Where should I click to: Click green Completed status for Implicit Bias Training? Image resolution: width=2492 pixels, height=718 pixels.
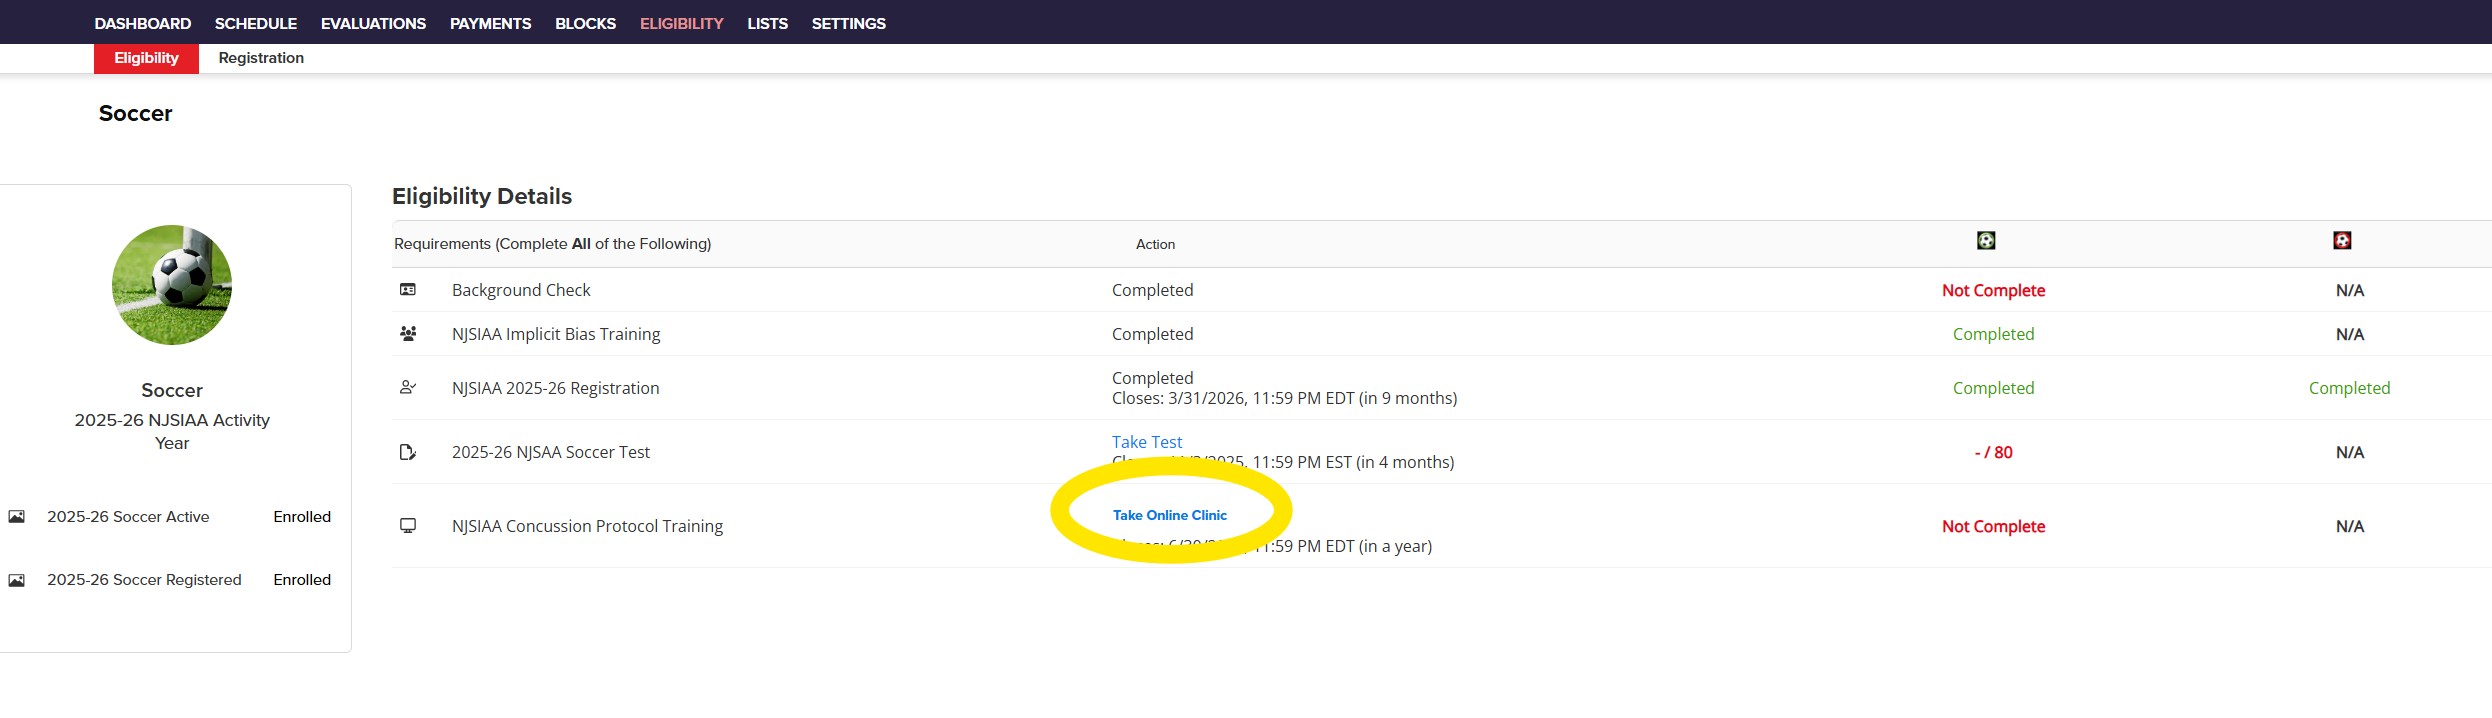(x=1993, y=334)
